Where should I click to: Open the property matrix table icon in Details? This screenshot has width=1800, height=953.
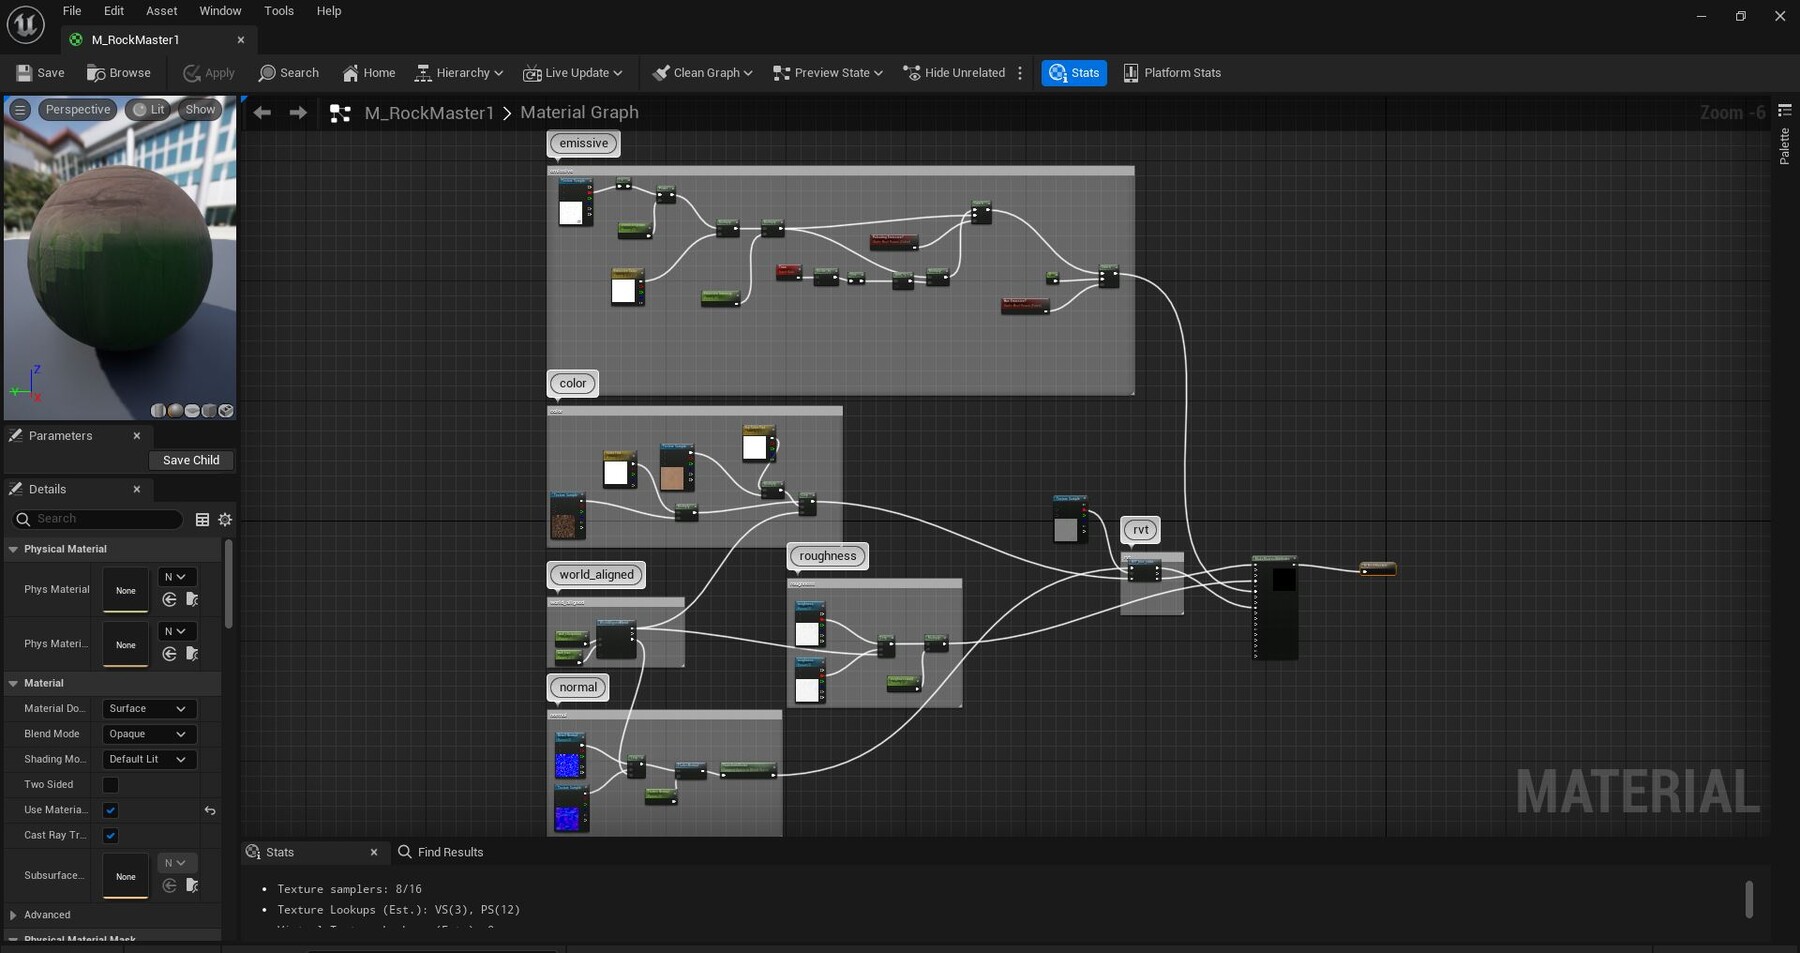click(202, 520)
